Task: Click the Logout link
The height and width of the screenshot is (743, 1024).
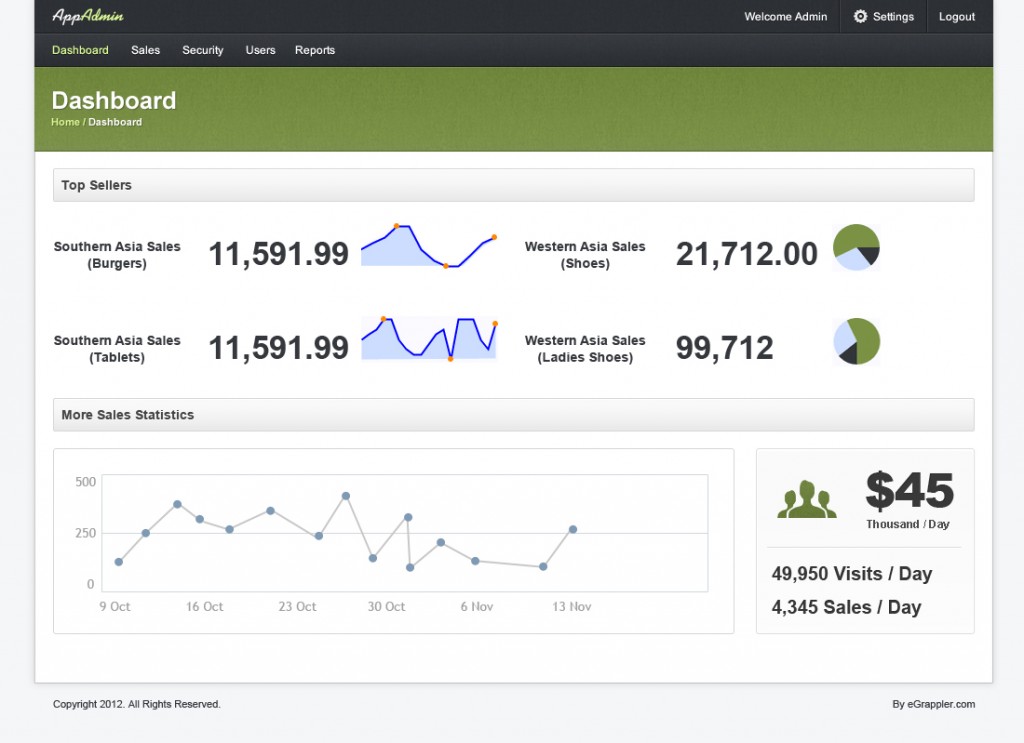Action: (x=957, y=17)
